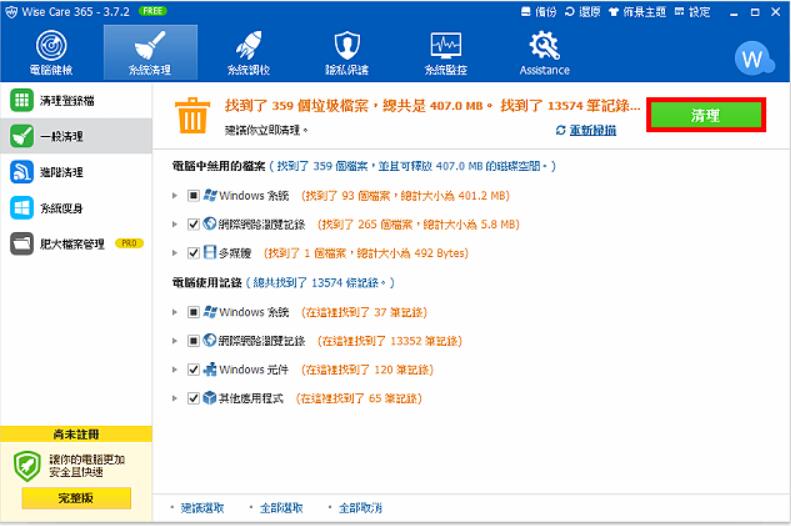
Task: Click the green shield rocket icon
Action: (27, 466)
